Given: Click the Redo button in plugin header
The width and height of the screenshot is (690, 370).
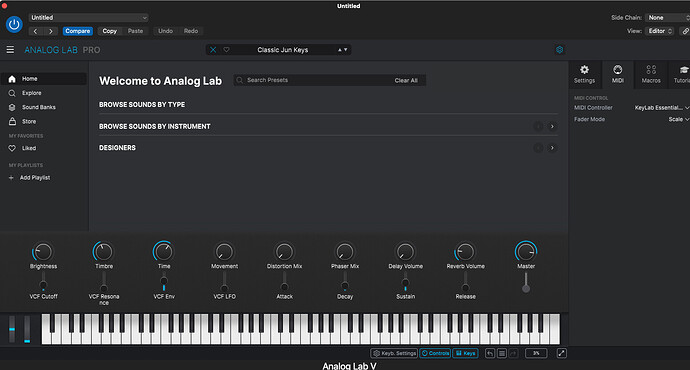Looking at the screenshot, I should [191, 31].
